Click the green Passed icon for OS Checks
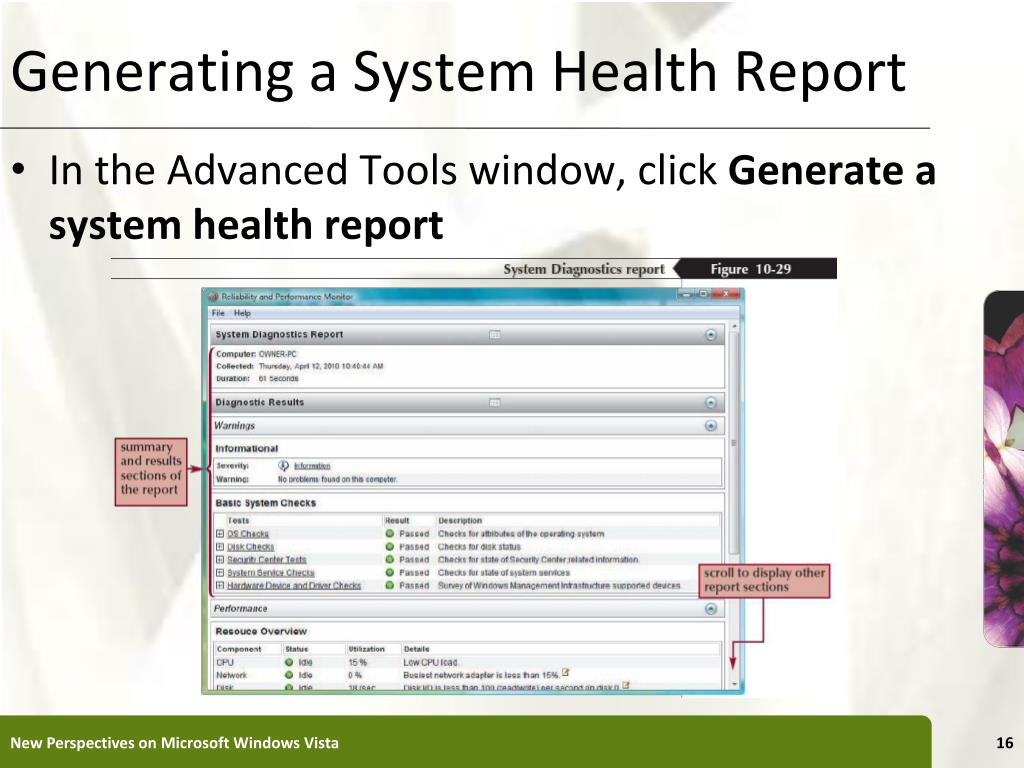 [390, 534]
